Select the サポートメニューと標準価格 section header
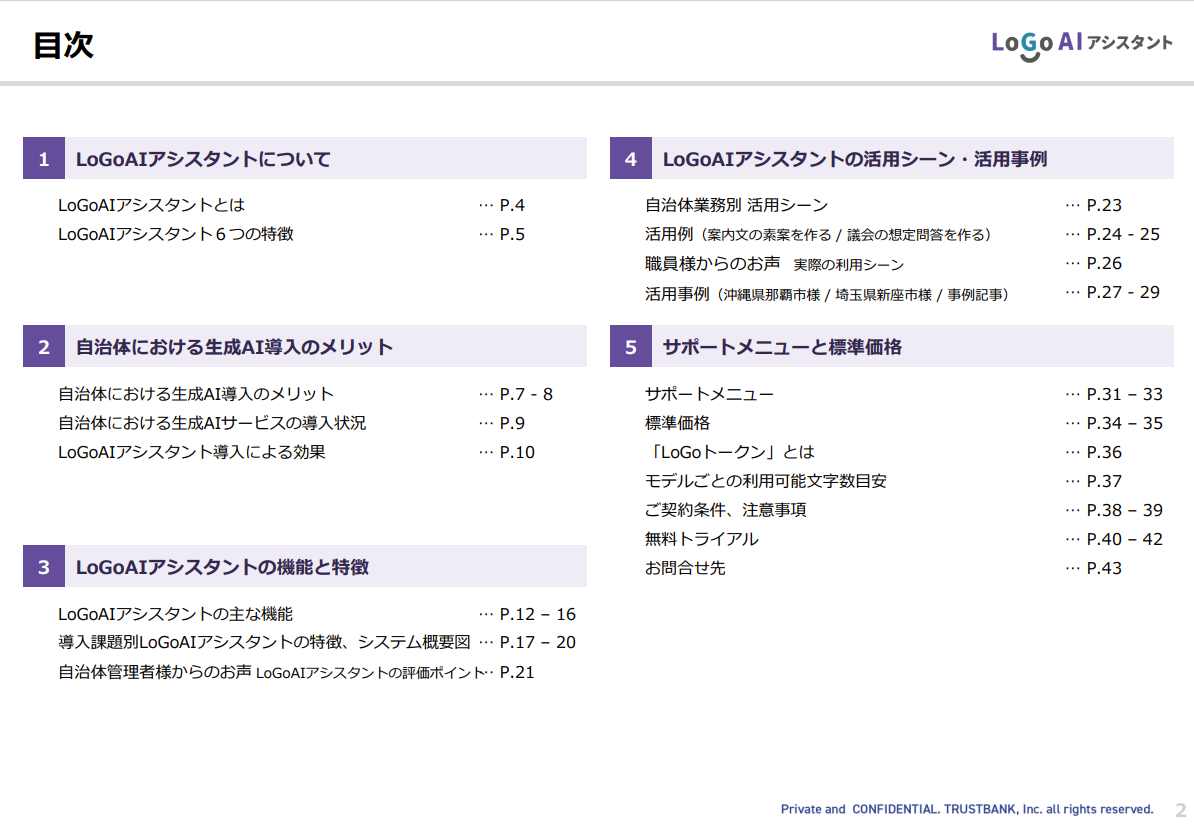The image size is (1194, 828). point(782,347)
